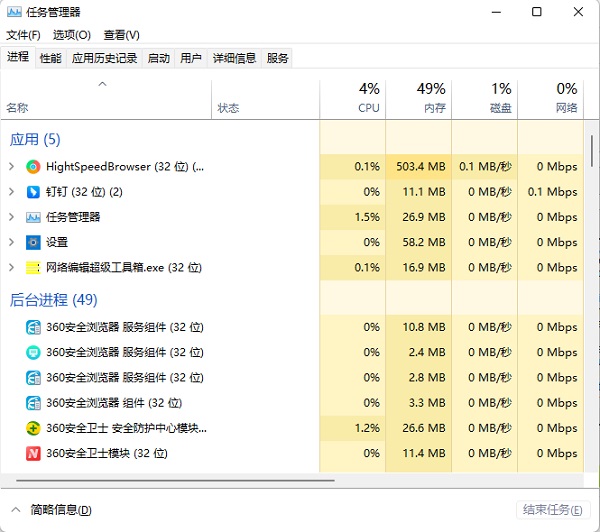The height and width of the screenshot is (532, 600).
Task: Sort by the 磁盘 column header
Action: pos(484,100)
